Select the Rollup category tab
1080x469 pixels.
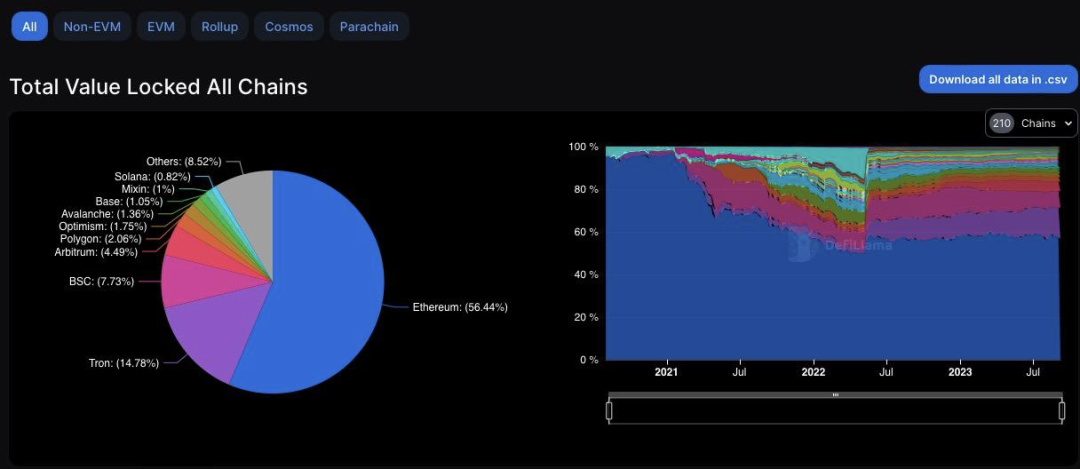coord(219,27)
